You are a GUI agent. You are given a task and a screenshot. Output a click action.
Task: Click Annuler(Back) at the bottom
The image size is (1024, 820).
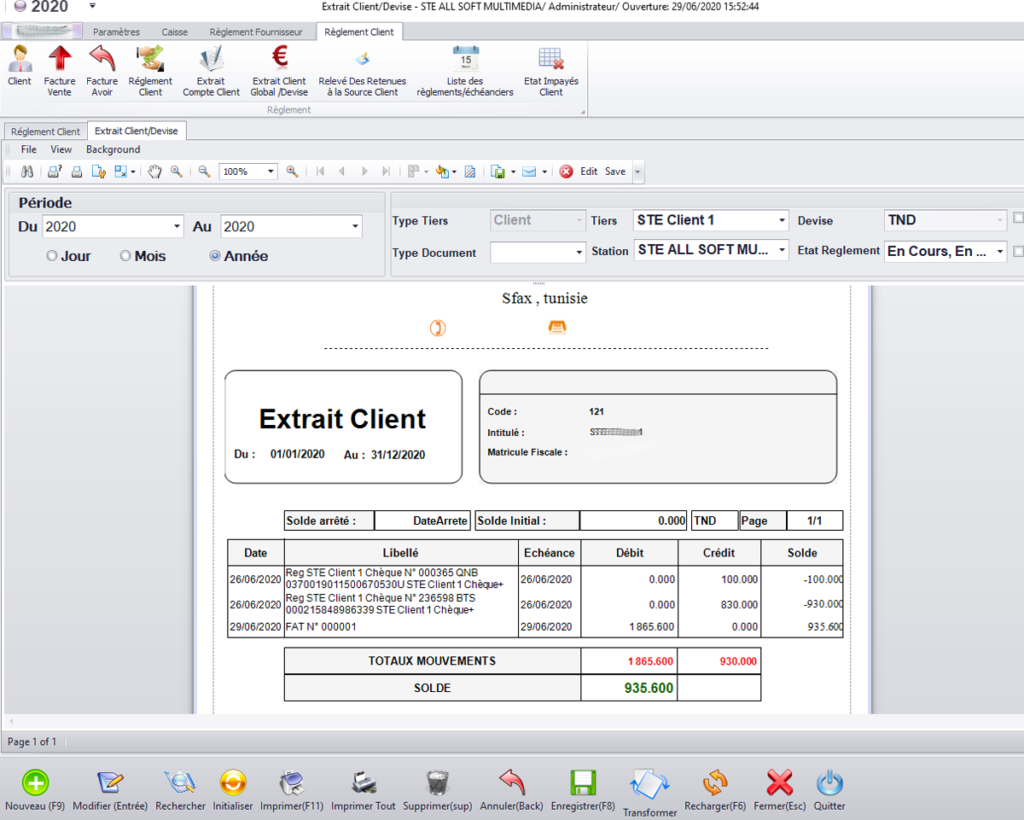click(x=511, y=790)
